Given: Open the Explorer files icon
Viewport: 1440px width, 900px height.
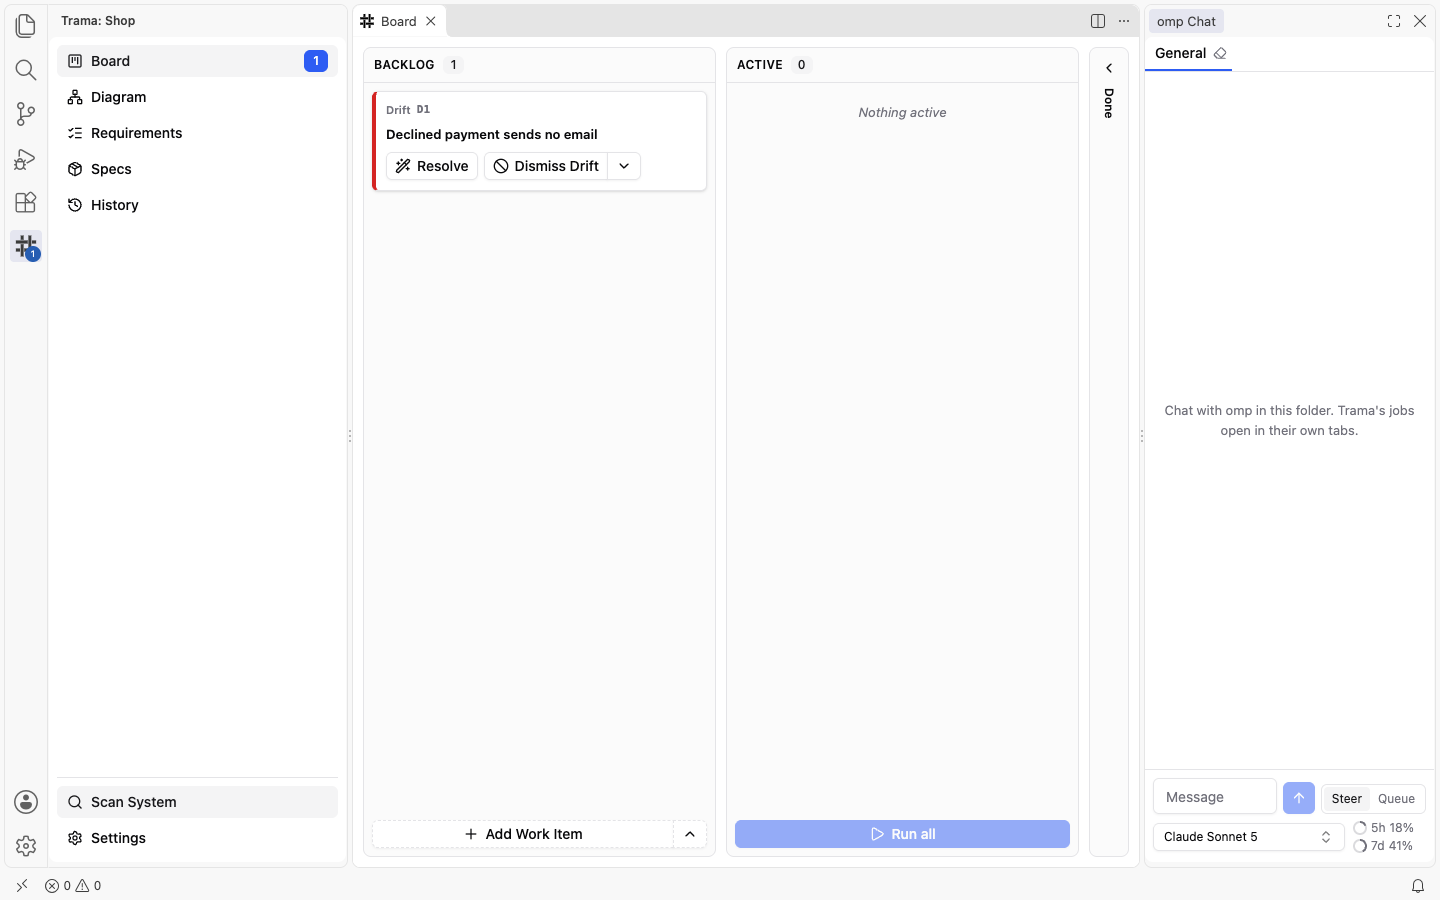Looking at the screenshot, I should (26, 25).
